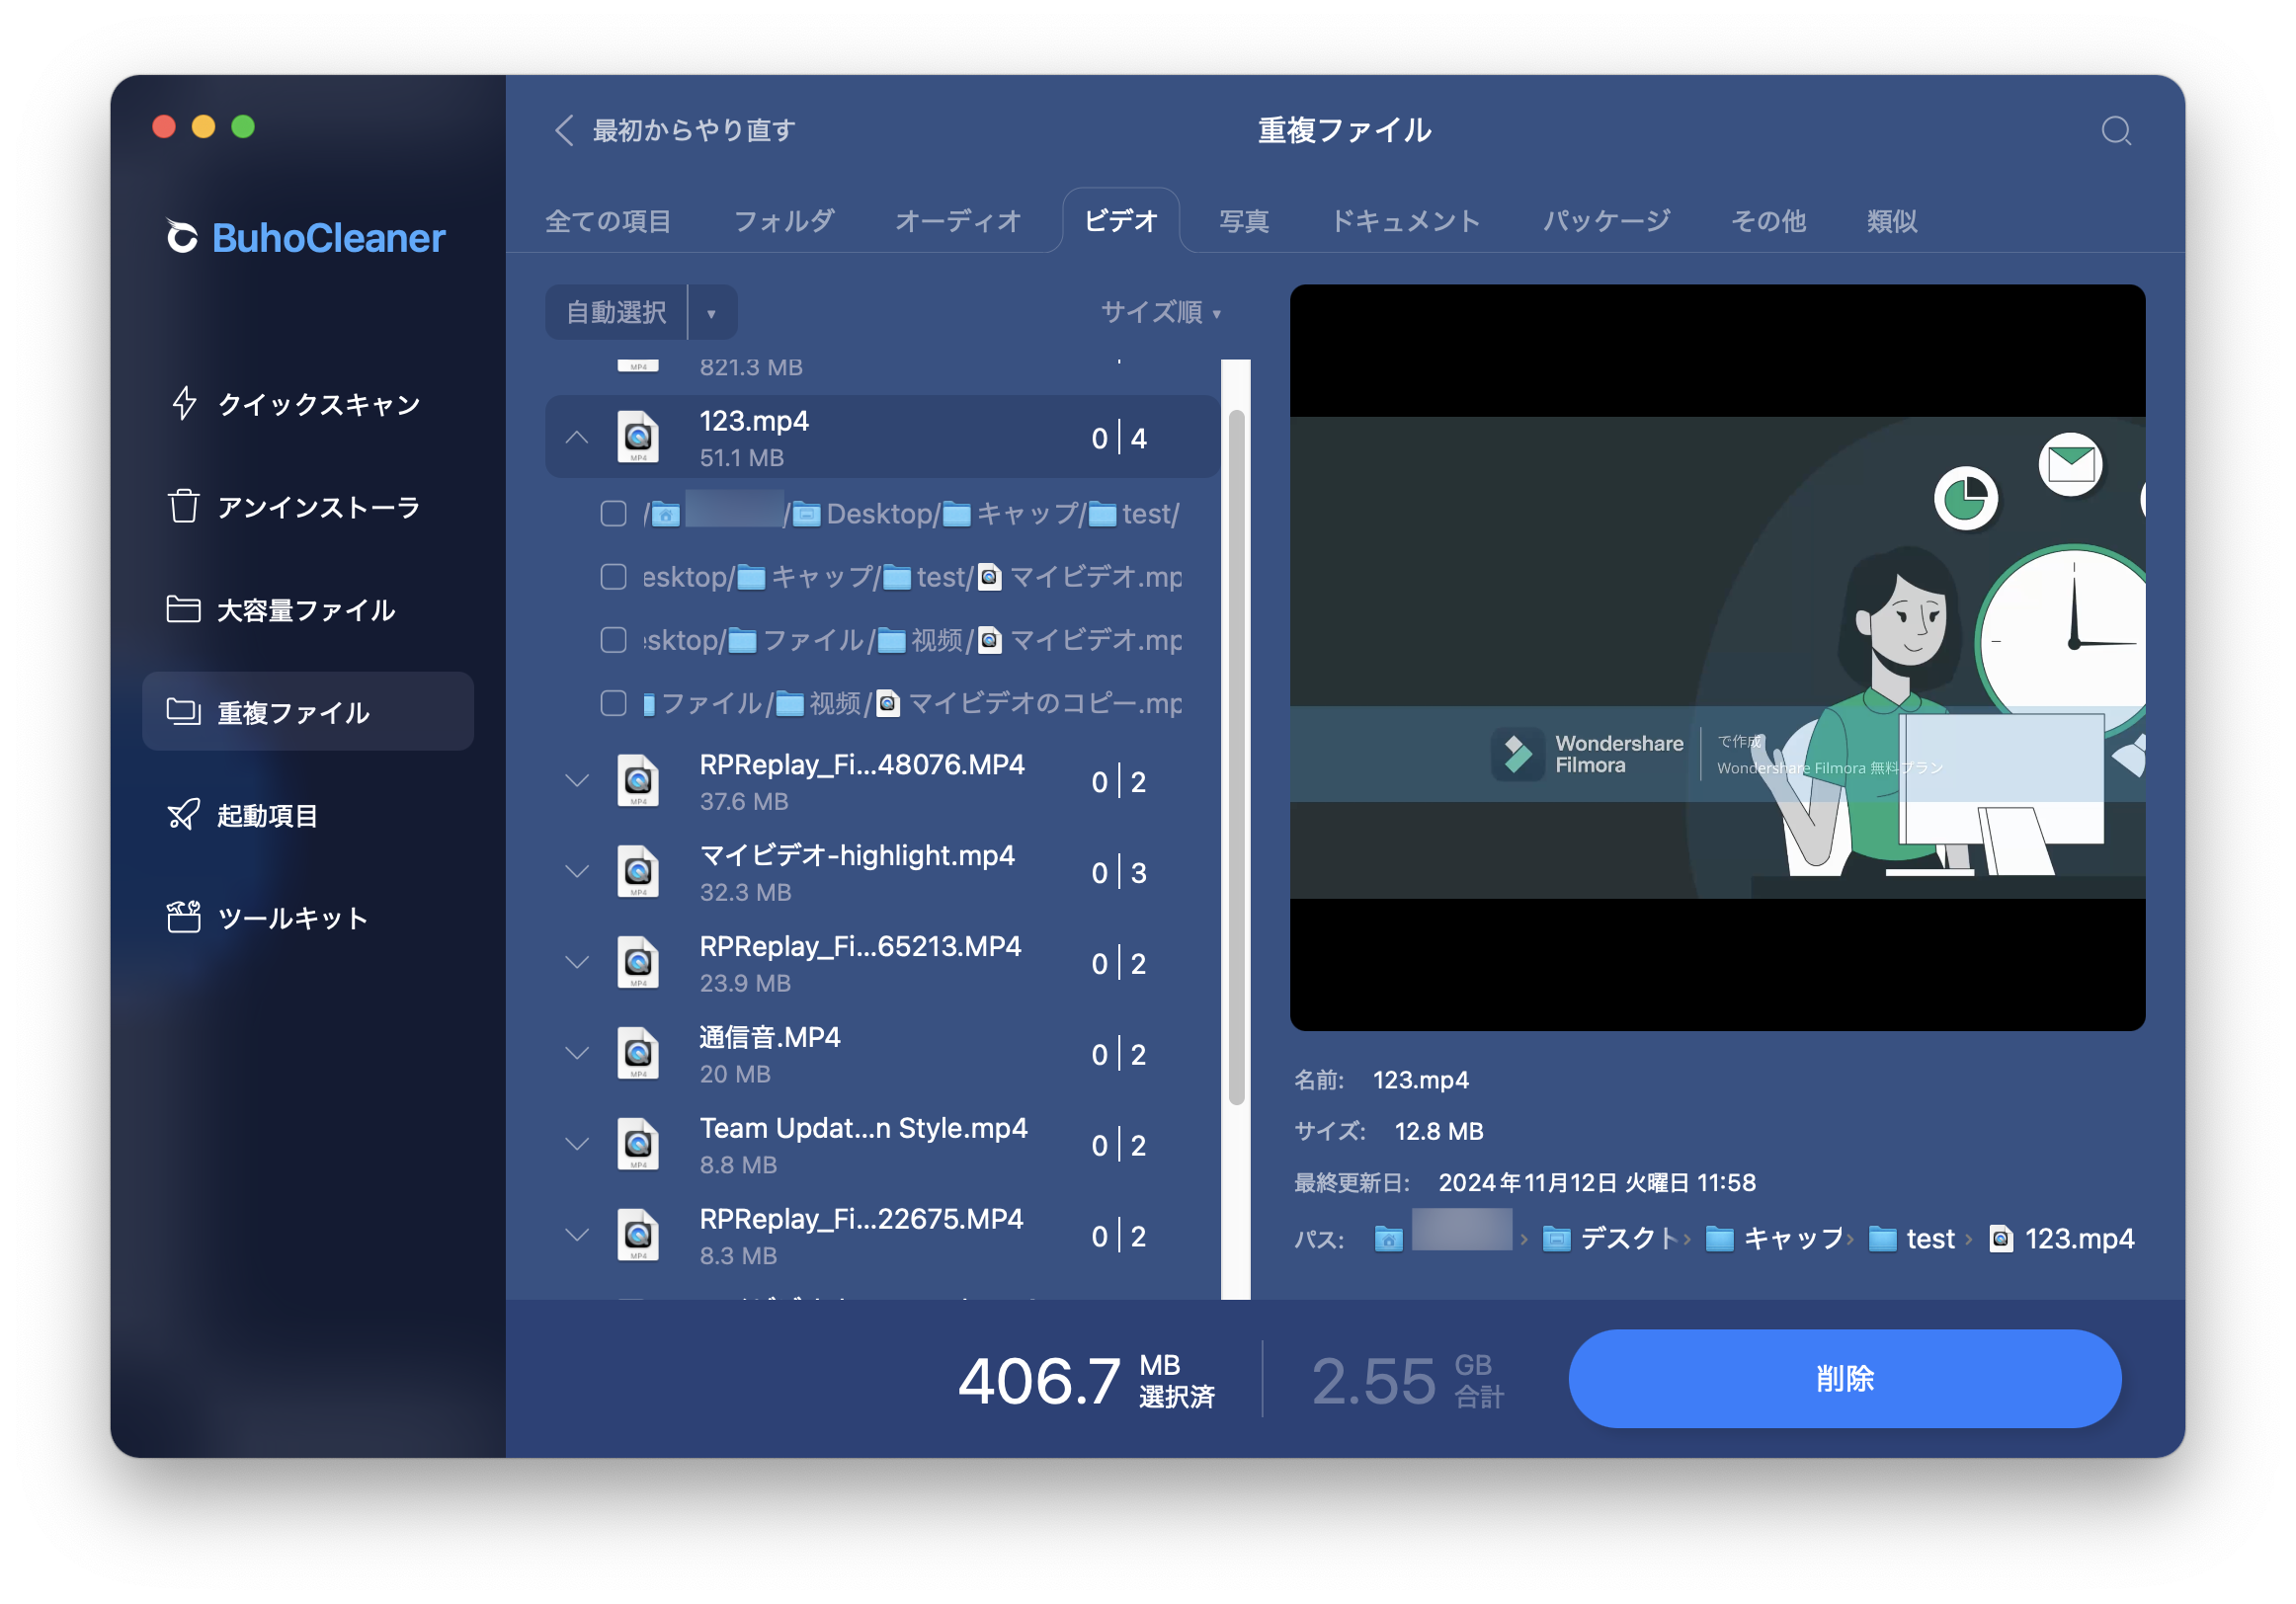Check the キャップ/test/マイビデオ.mp duplicate
The image size is (2296, 1604).
(x=613, y=577)
